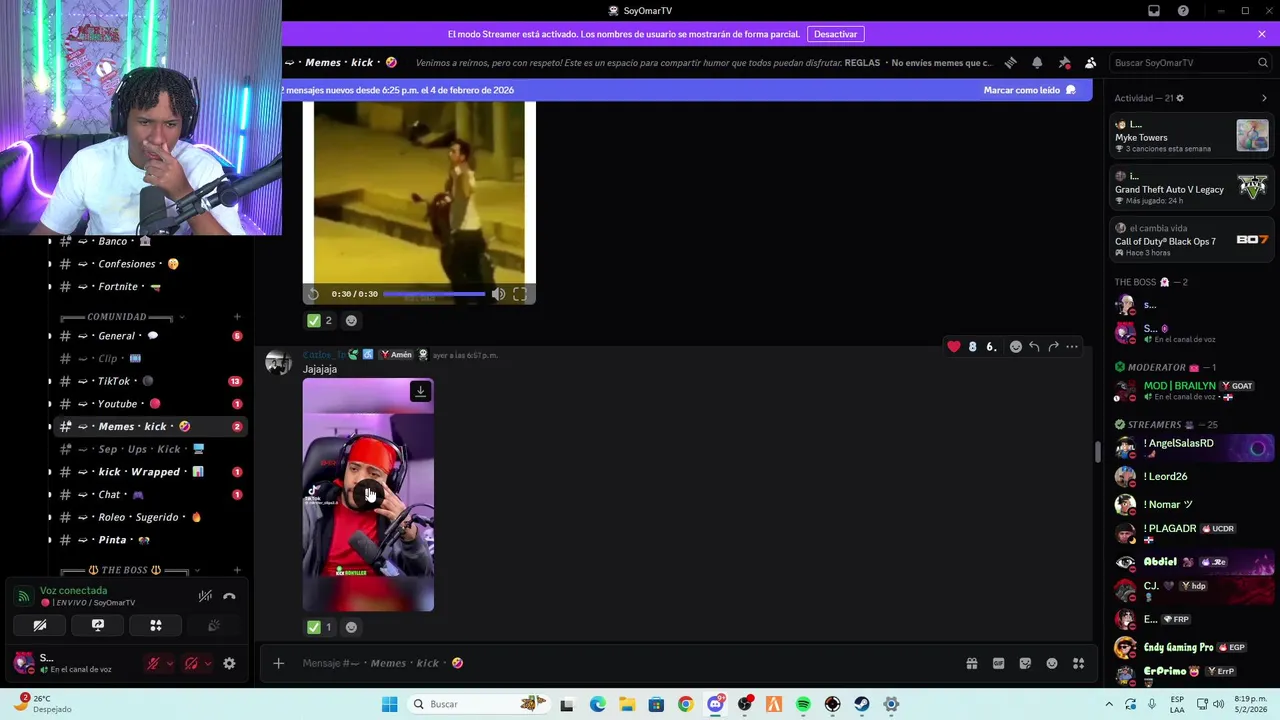Toggle noise suppression icon
Image resolution: width=1280 pixels, height=720 pixels.
tap(205, 596)
